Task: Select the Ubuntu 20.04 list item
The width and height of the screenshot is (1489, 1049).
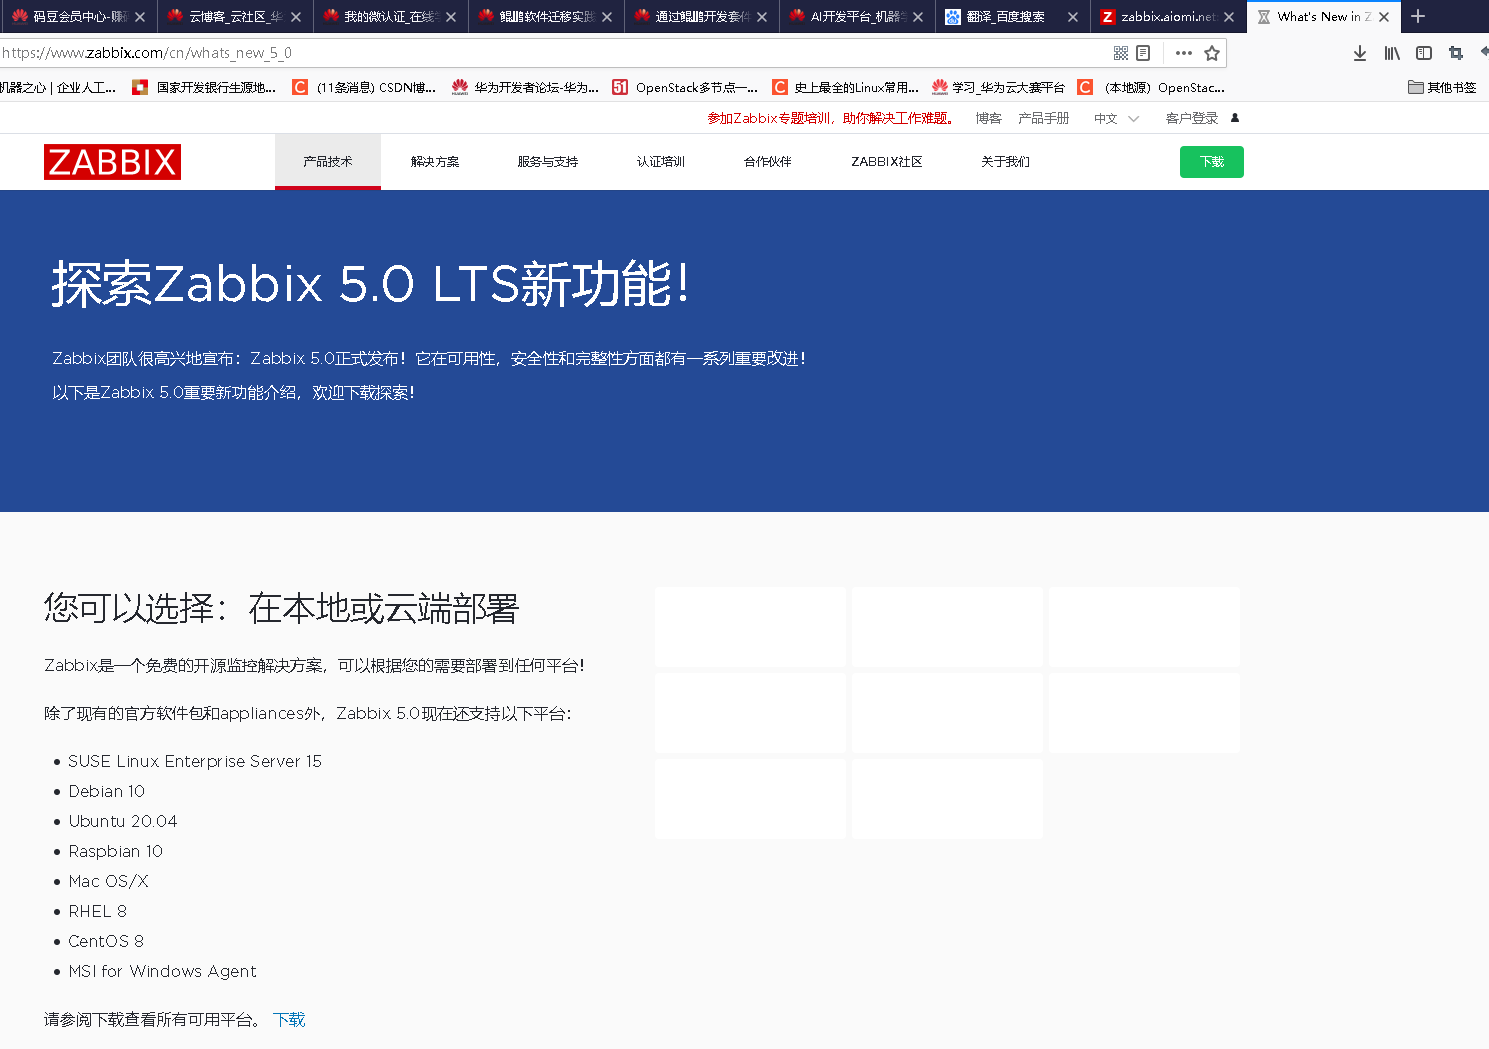Action: 123,821
